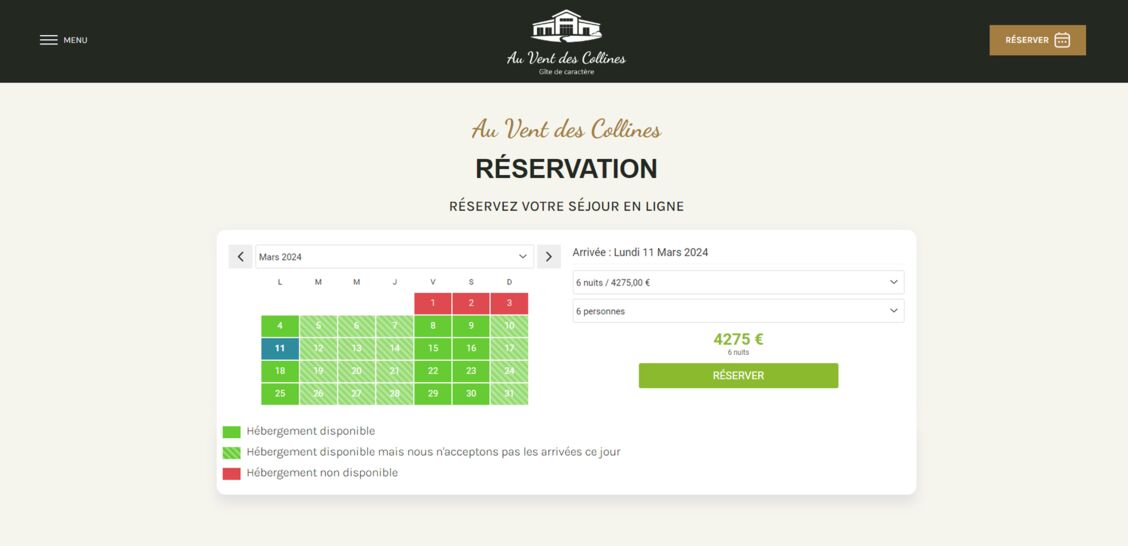Select the highlighted March 11 date
This screenshot has width=1128, height=546.
point(280,349)
